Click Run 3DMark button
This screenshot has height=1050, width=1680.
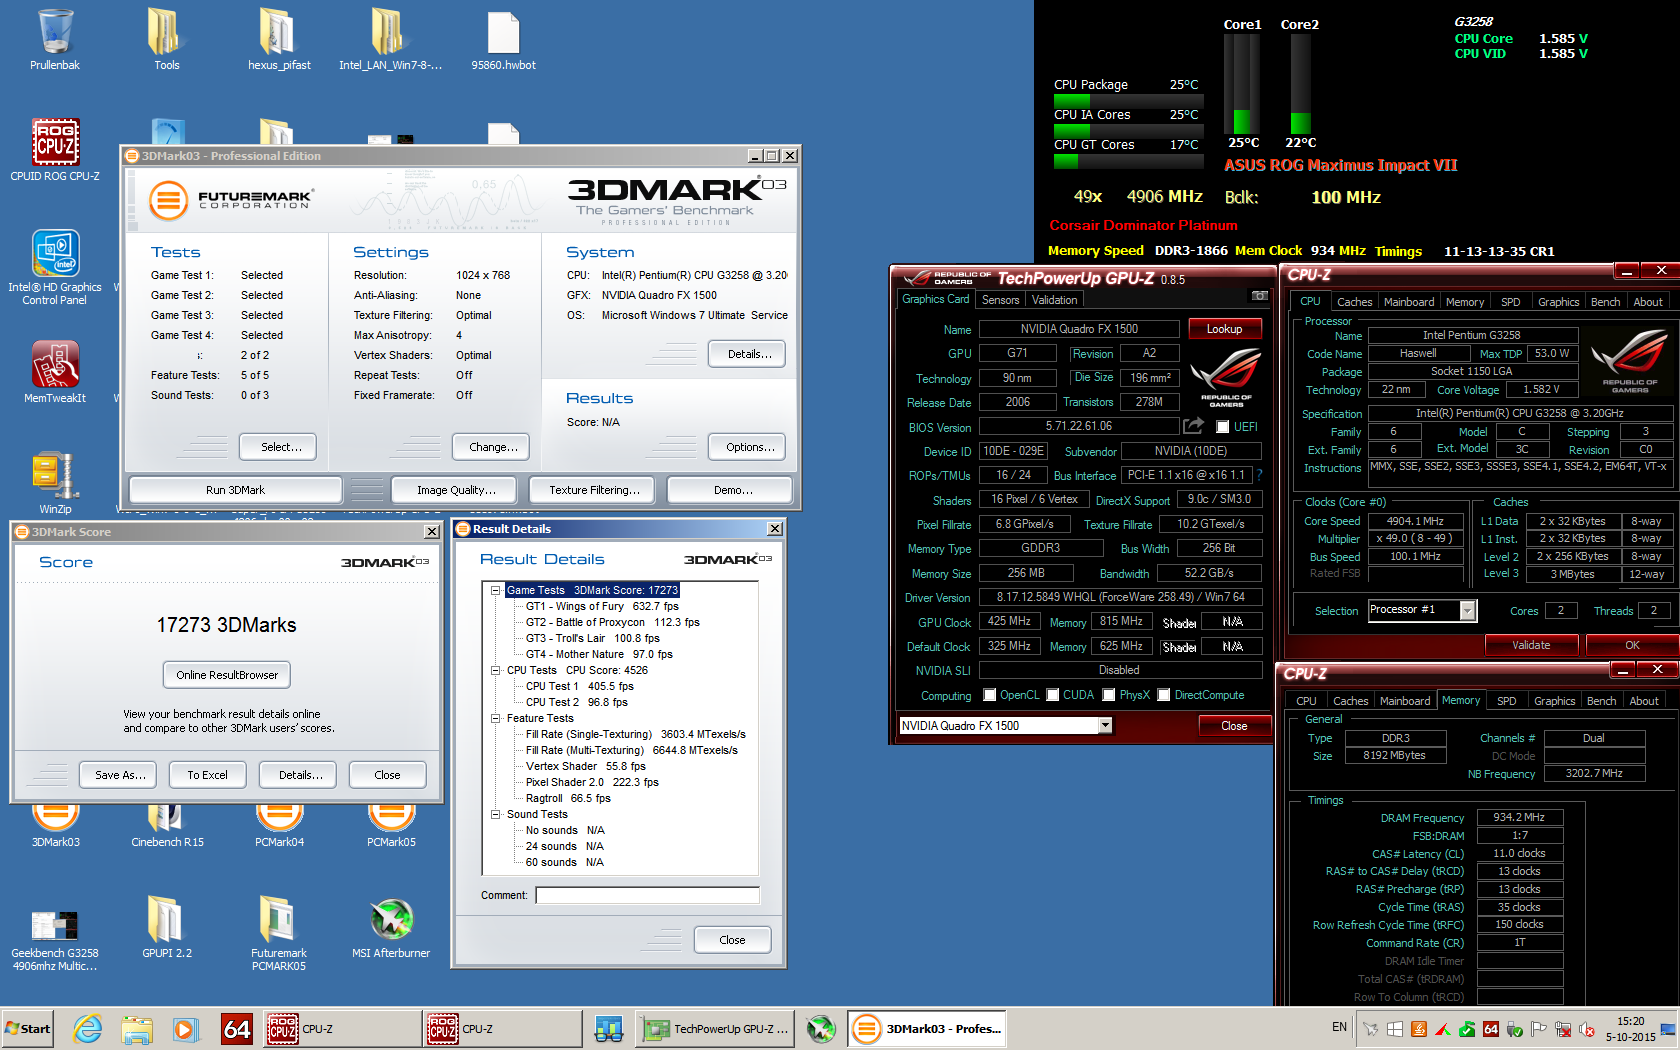tap(236, 490)
